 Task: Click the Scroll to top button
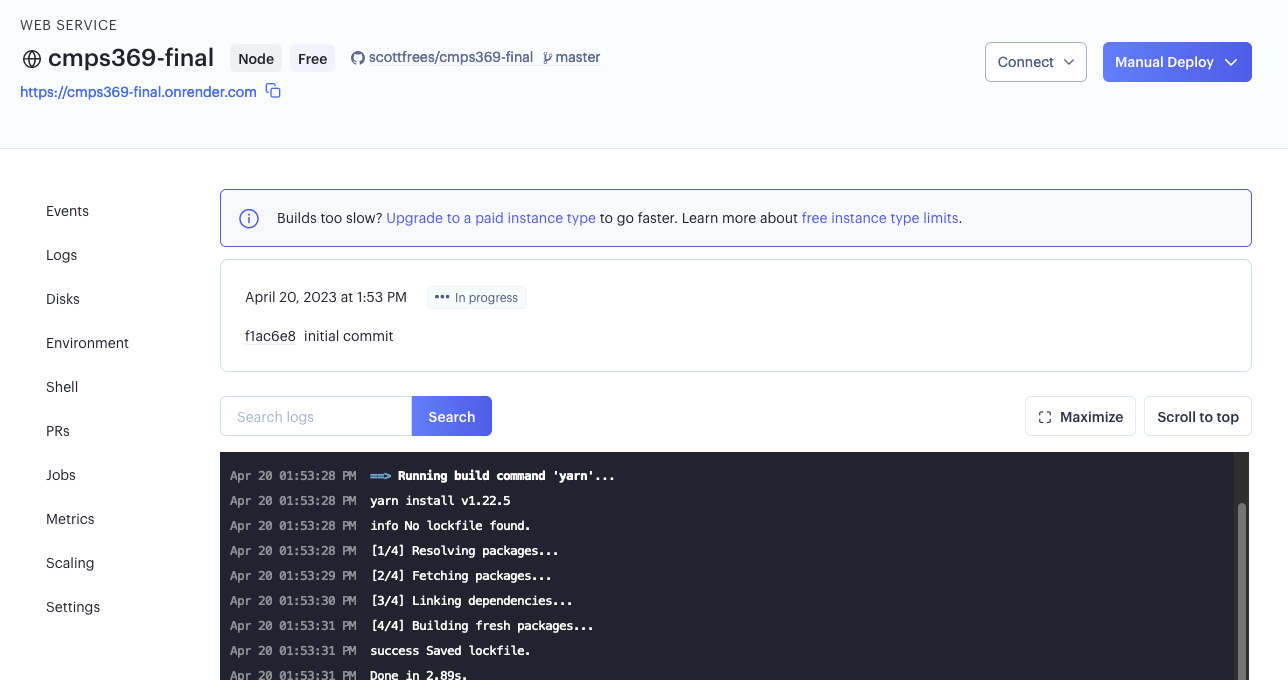[x=1197, y=417]
